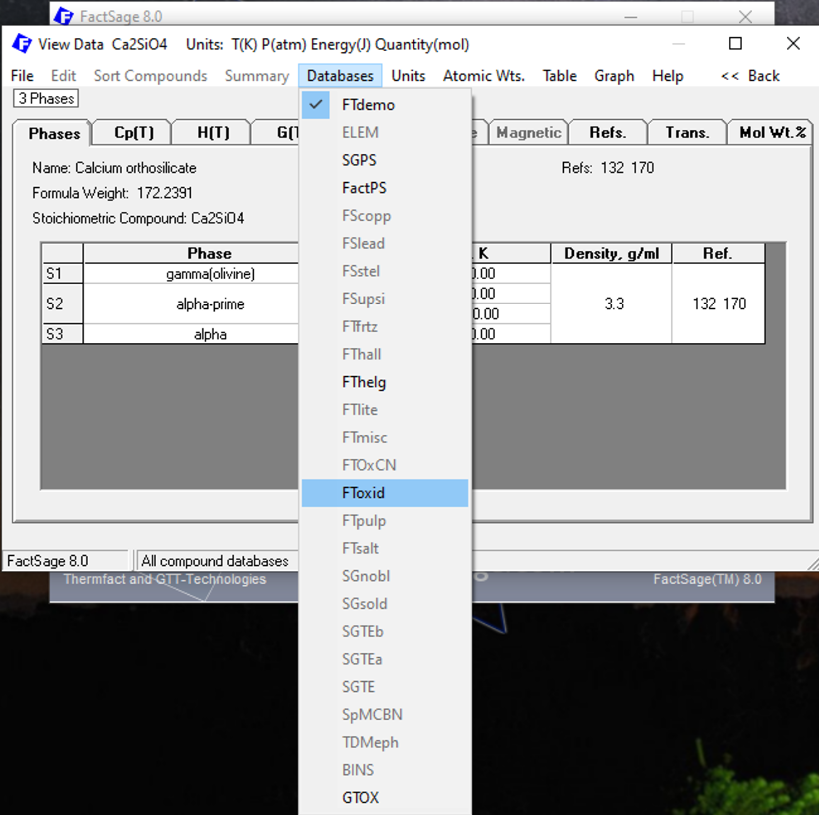Viewport: 819px width, 815px height.
Task: Select the SGnobl database
Action: (x=385, y=576)
